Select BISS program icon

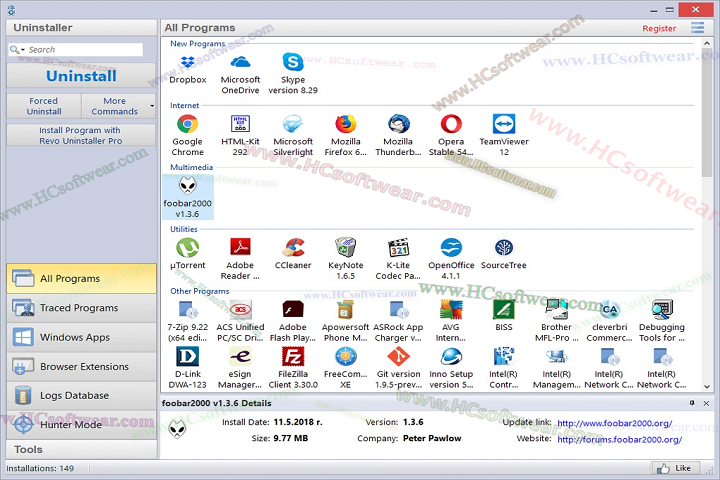(x=504, y=310)
